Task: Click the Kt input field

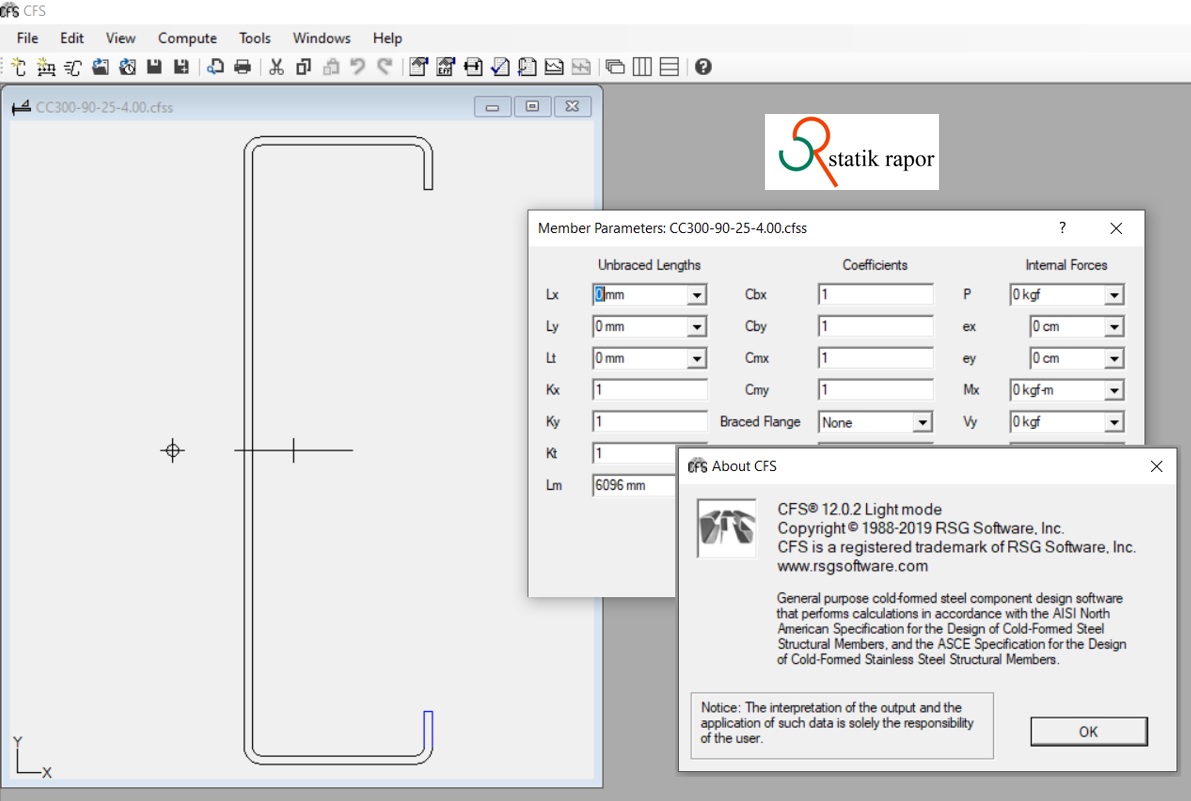Action: coord(634,453)
